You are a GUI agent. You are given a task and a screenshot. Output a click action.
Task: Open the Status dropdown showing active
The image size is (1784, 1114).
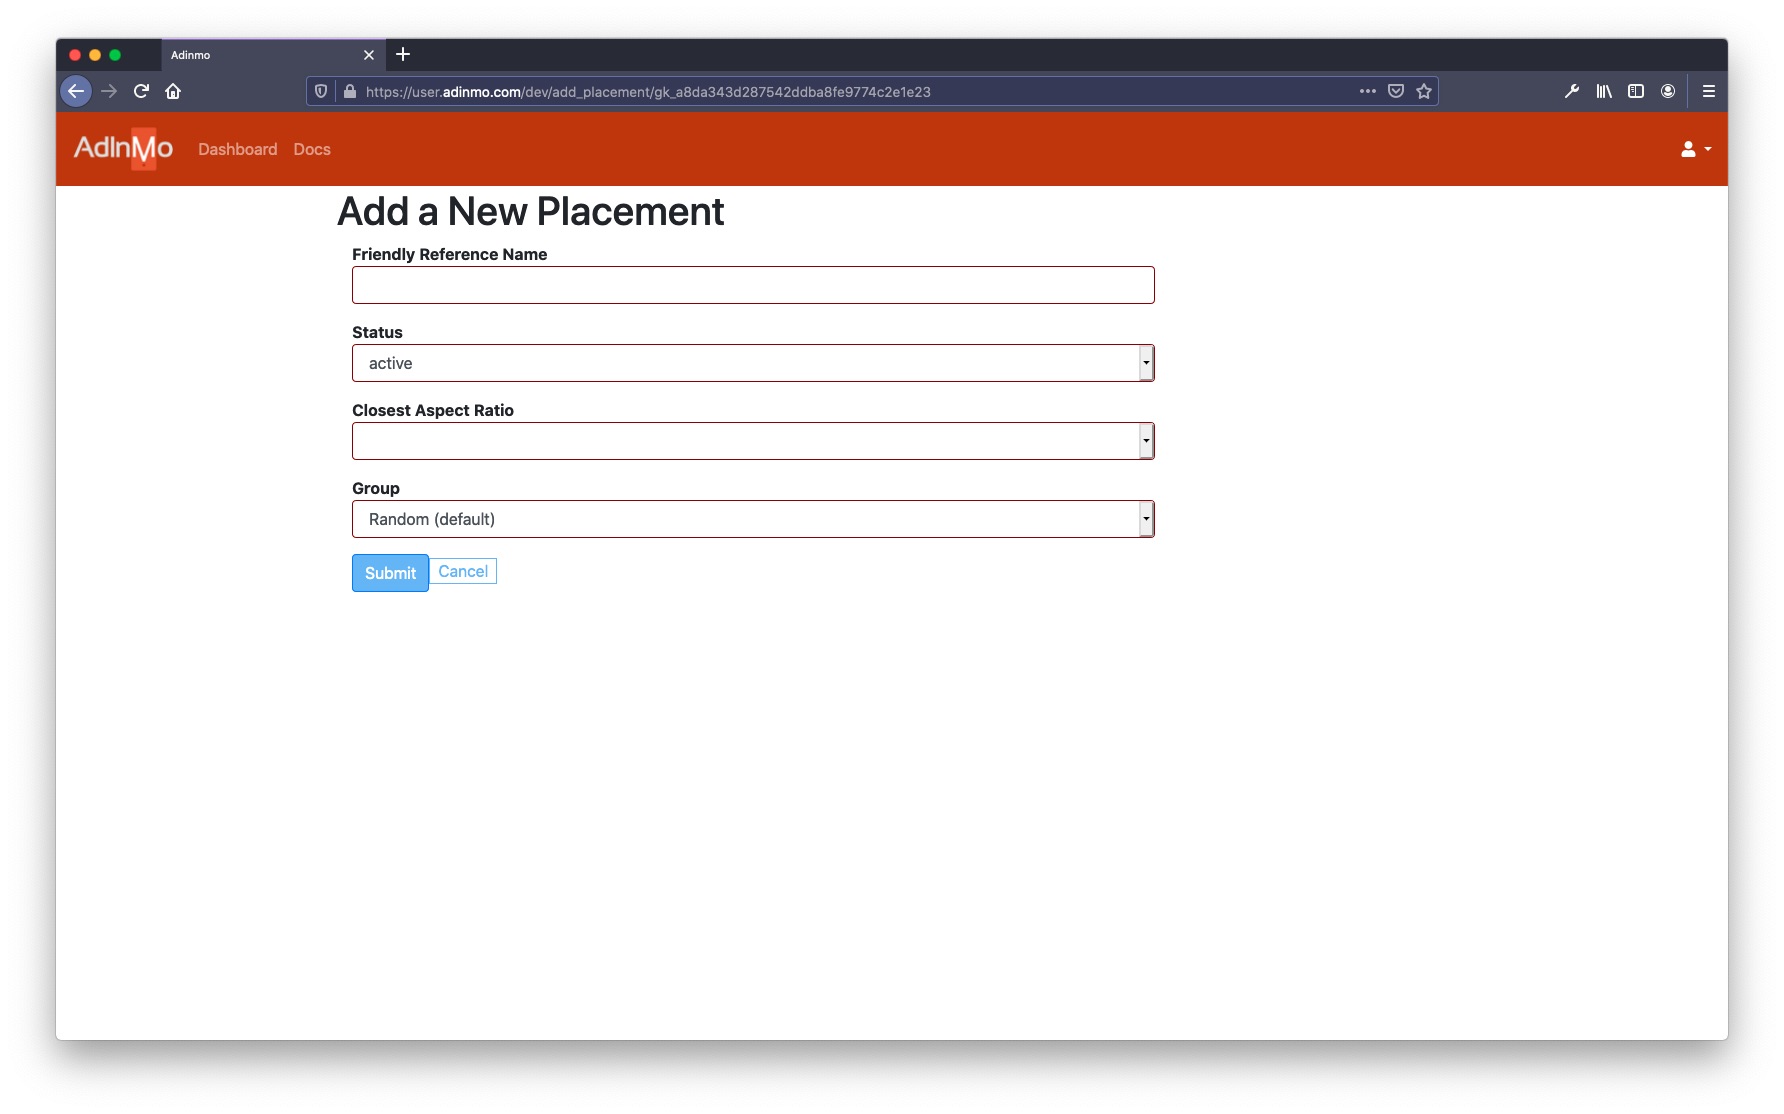tap(753, 363)
